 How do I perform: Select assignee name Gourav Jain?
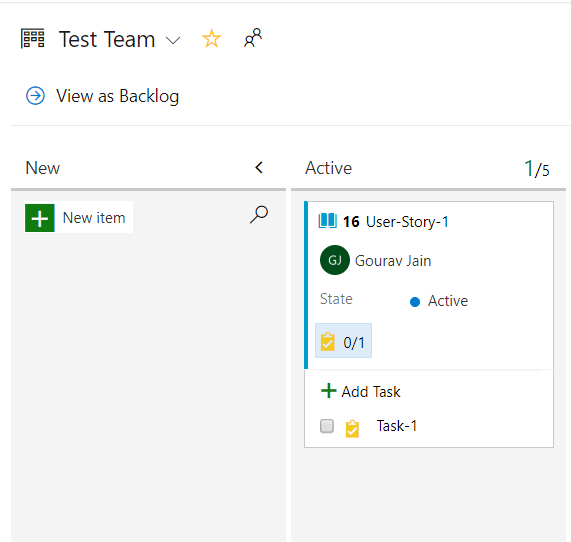point(393,261)
